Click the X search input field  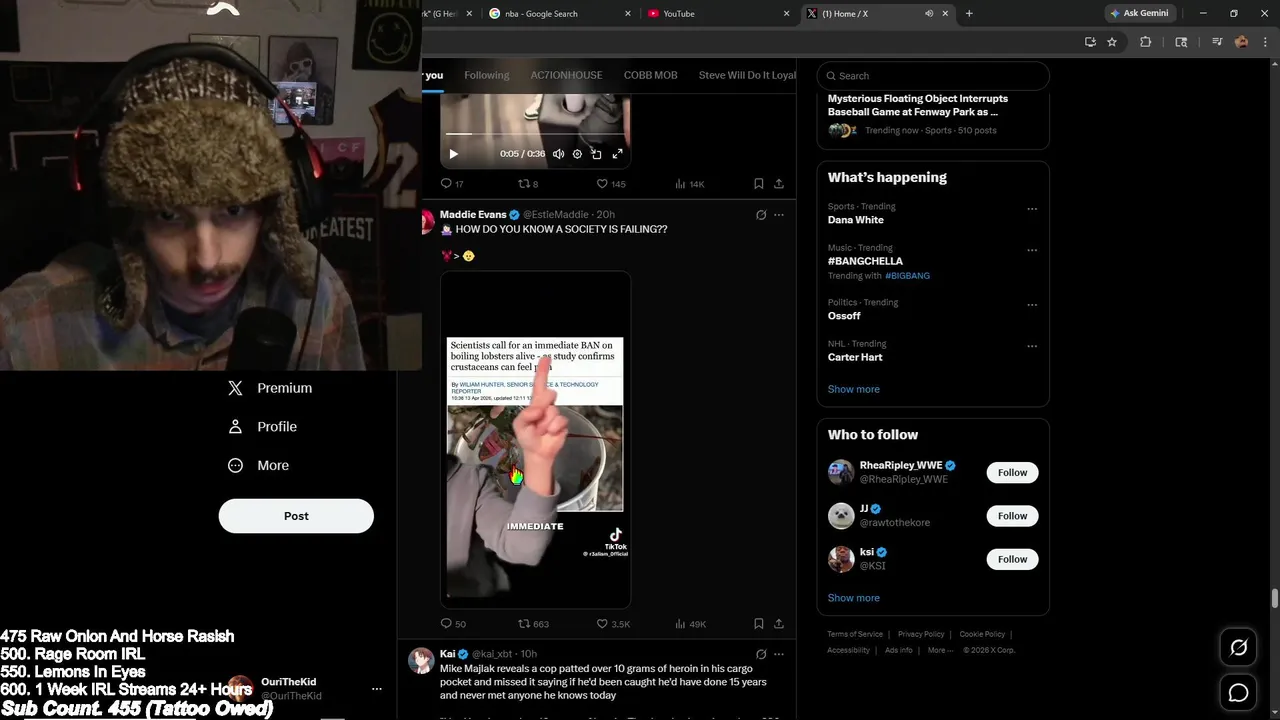(x=933, y=76)
